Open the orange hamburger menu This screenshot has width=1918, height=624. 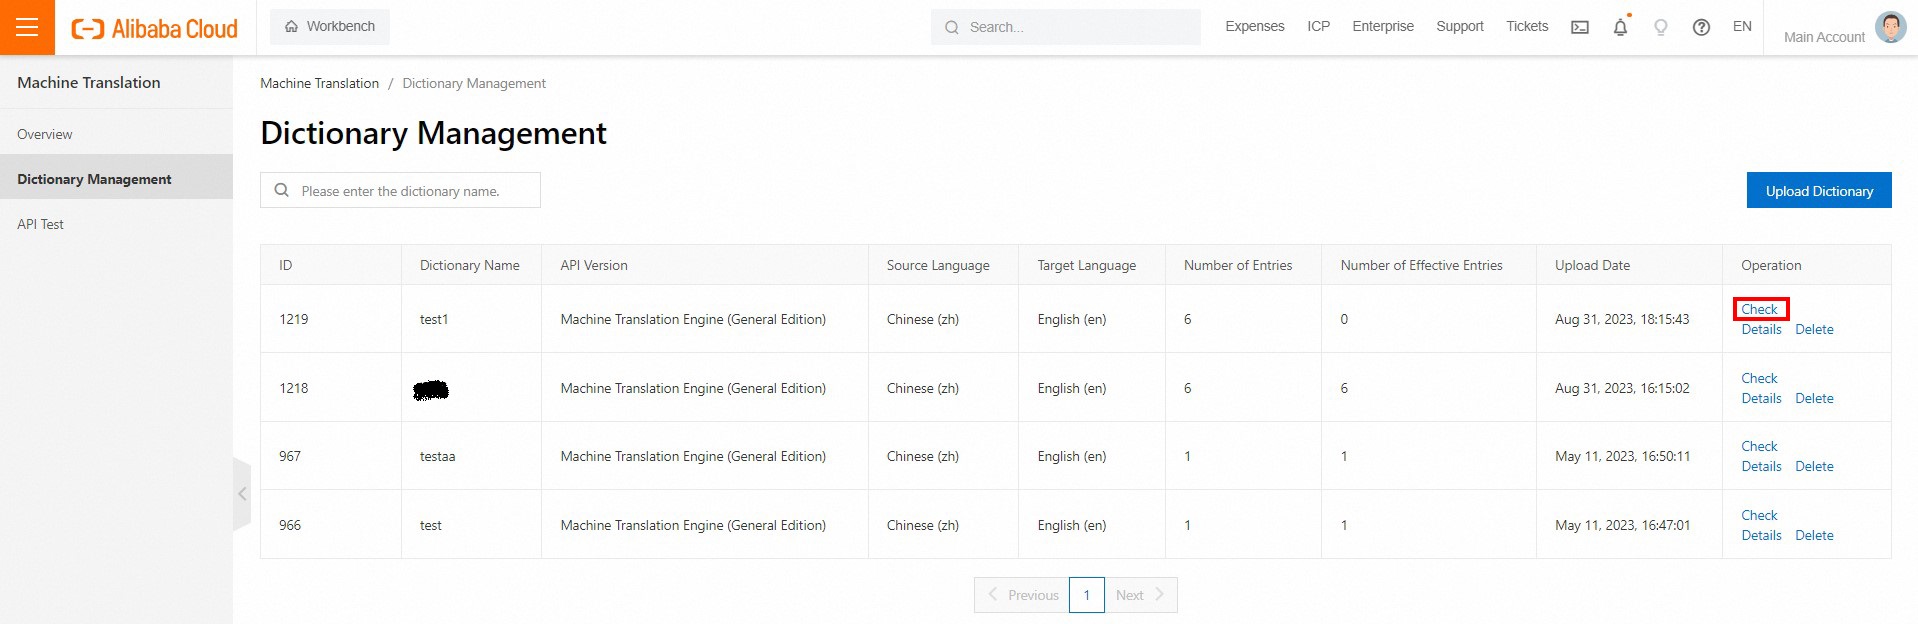(x=27, y=27)
